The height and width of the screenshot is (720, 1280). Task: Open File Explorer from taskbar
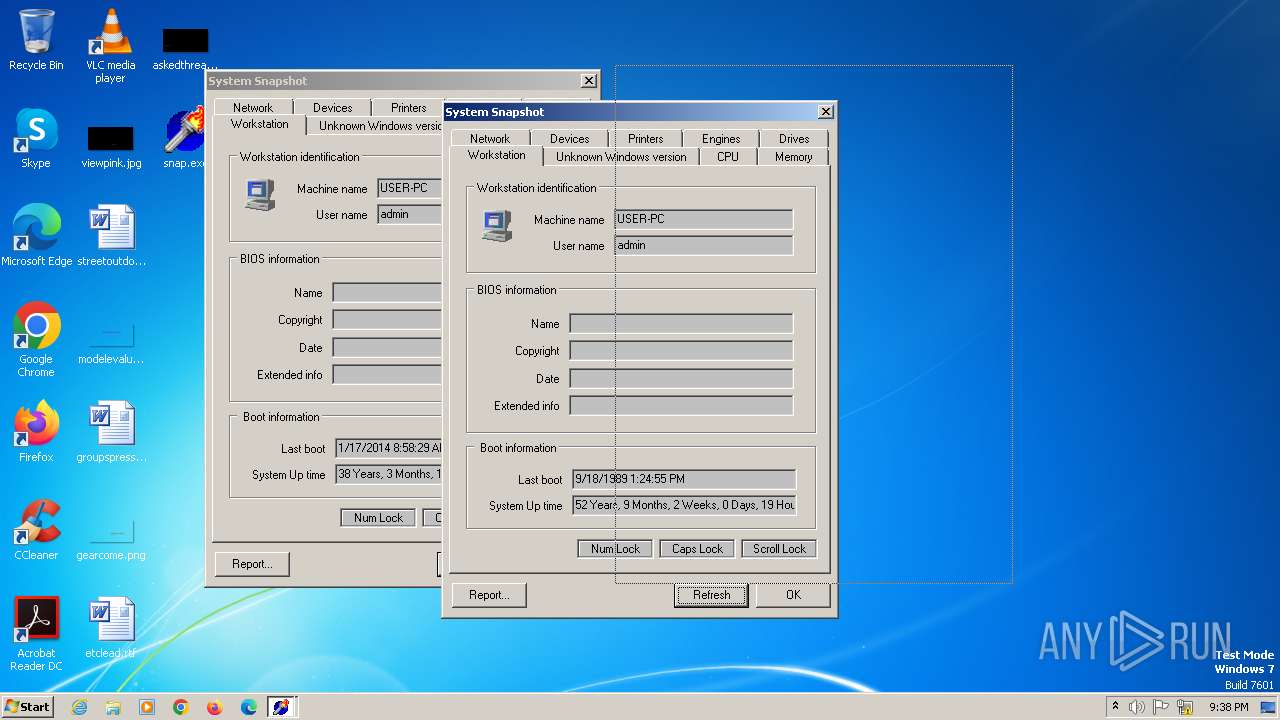113,707
